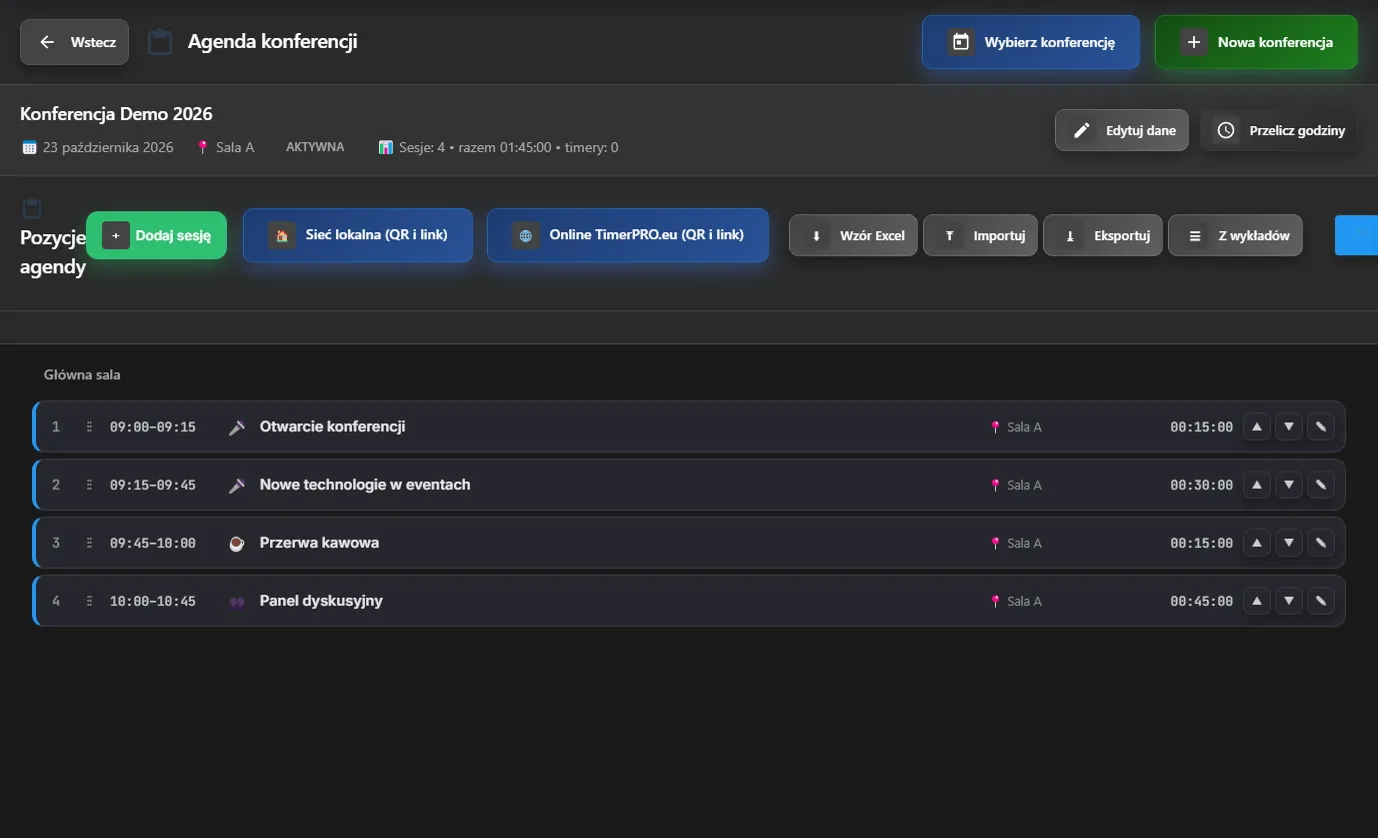
Task: Click the Główna sala group label
Action: tap(82, 375)
